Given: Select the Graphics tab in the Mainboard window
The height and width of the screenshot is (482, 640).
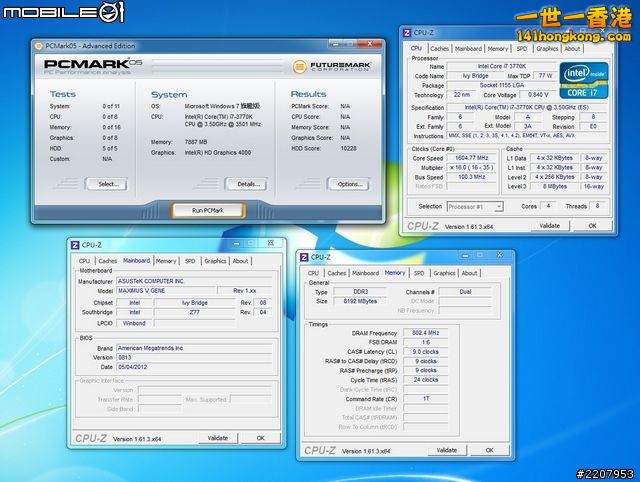Looking at the screenshot, I should click(215, 261).
